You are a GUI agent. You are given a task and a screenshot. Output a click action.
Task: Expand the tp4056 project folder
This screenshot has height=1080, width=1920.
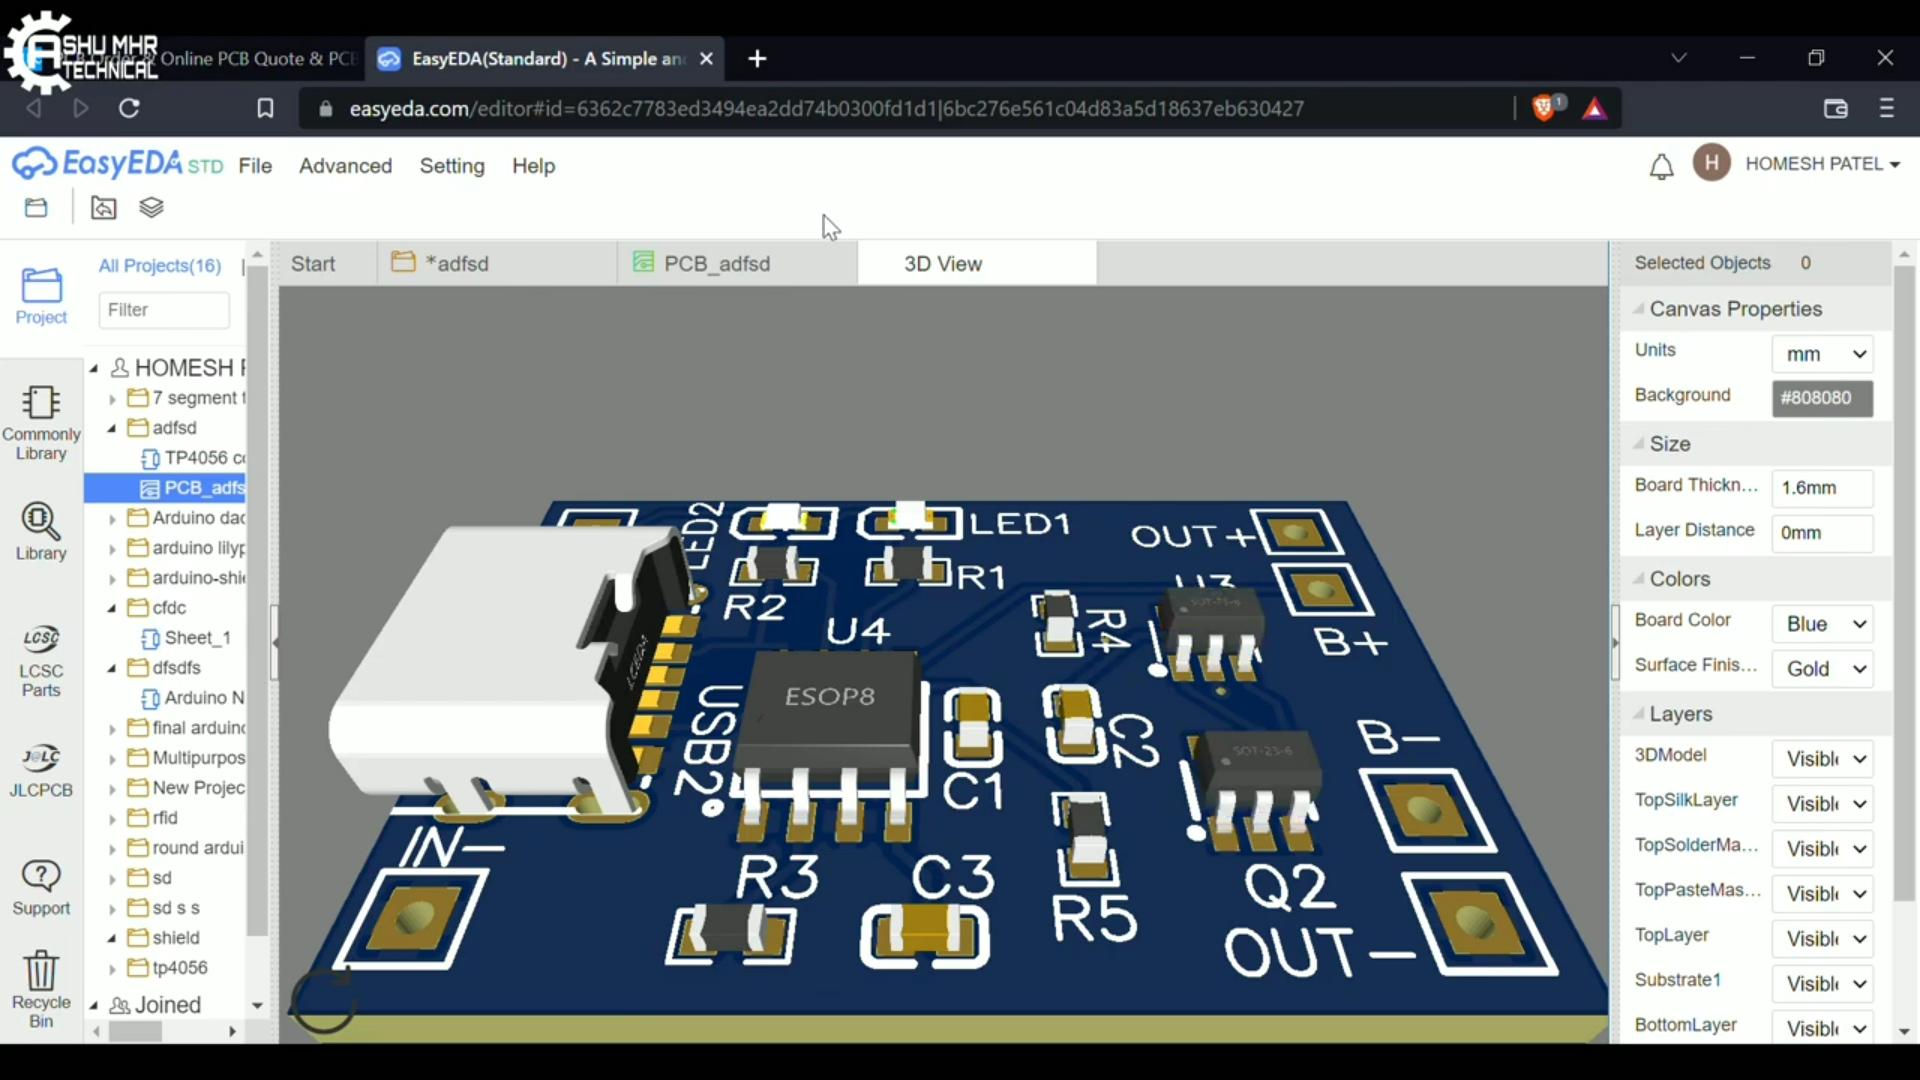click(112, 967)
